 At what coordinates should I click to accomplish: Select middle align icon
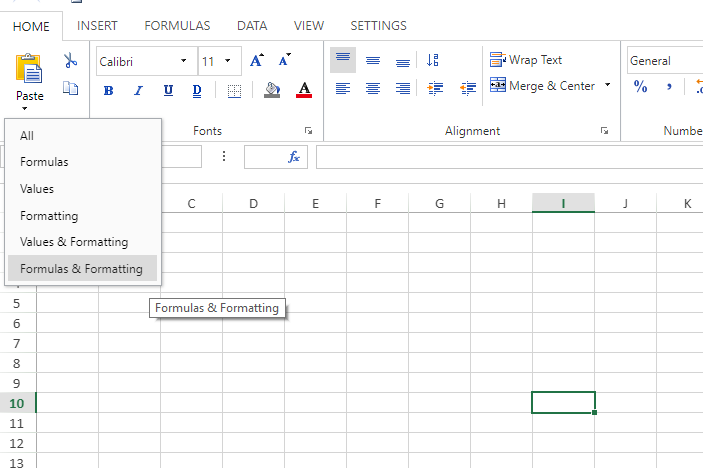373,60
